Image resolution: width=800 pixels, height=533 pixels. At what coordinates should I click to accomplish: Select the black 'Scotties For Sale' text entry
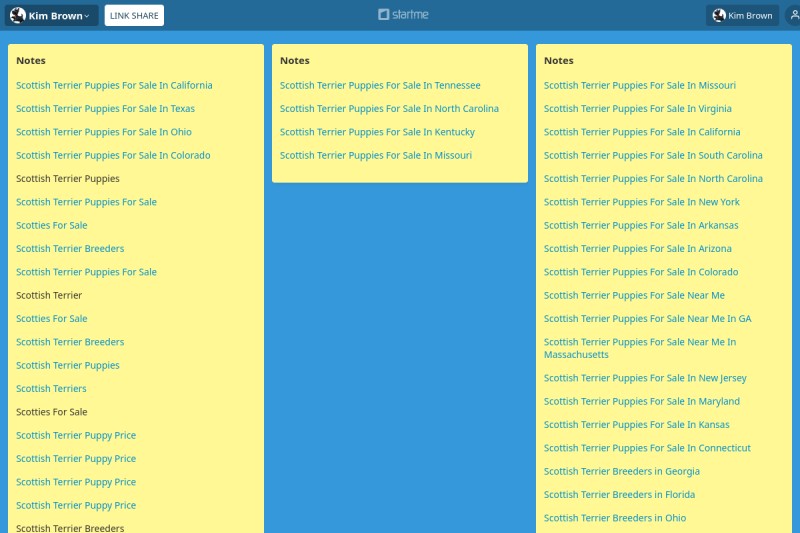point(52,412)
